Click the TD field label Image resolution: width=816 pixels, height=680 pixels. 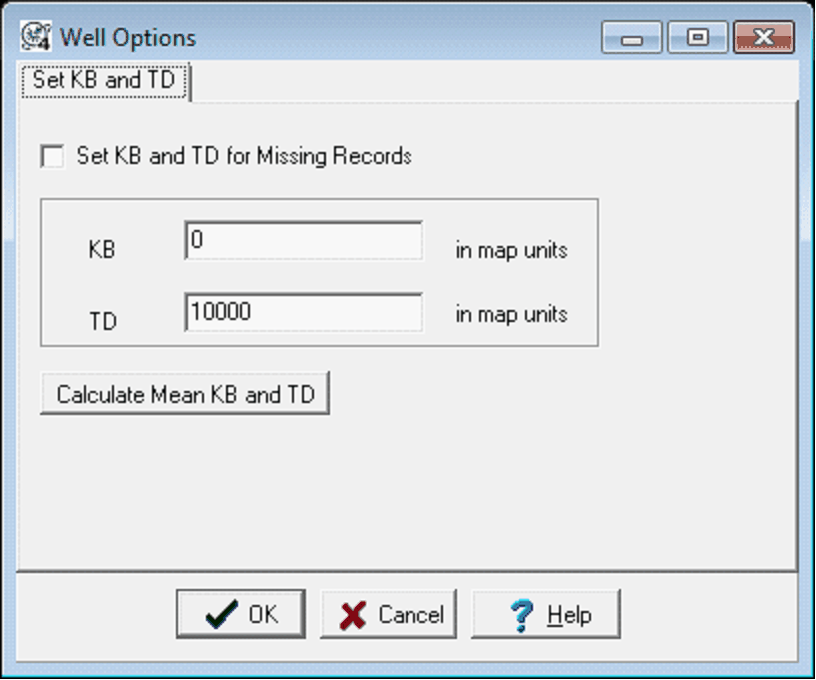(x=102, y=321)
